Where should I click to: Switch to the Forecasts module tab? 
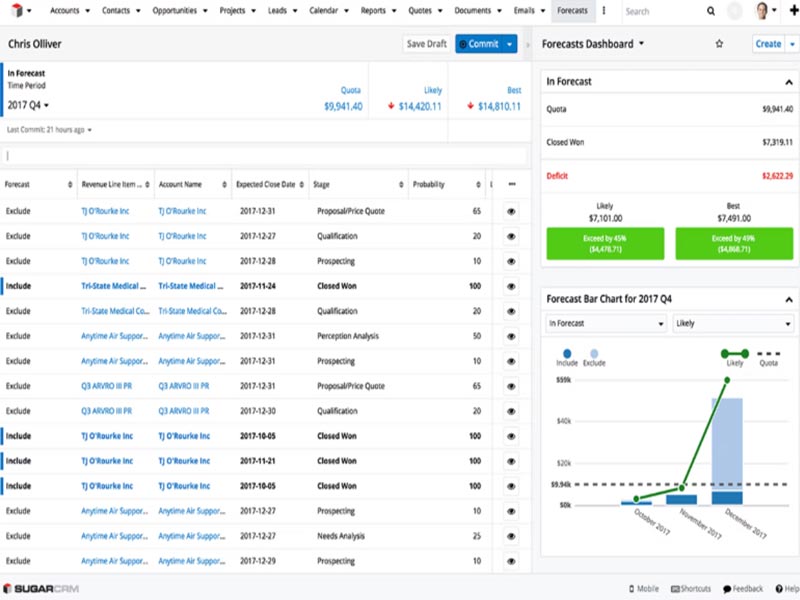[x=571, y=11]
